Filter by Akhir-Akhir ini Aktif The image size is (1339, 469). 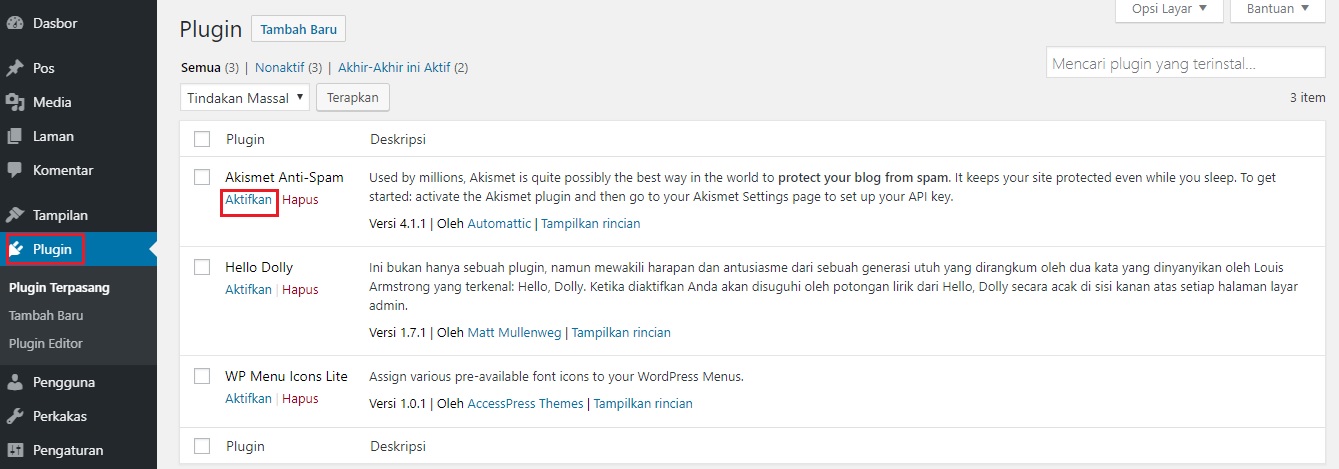coord(394,68)
